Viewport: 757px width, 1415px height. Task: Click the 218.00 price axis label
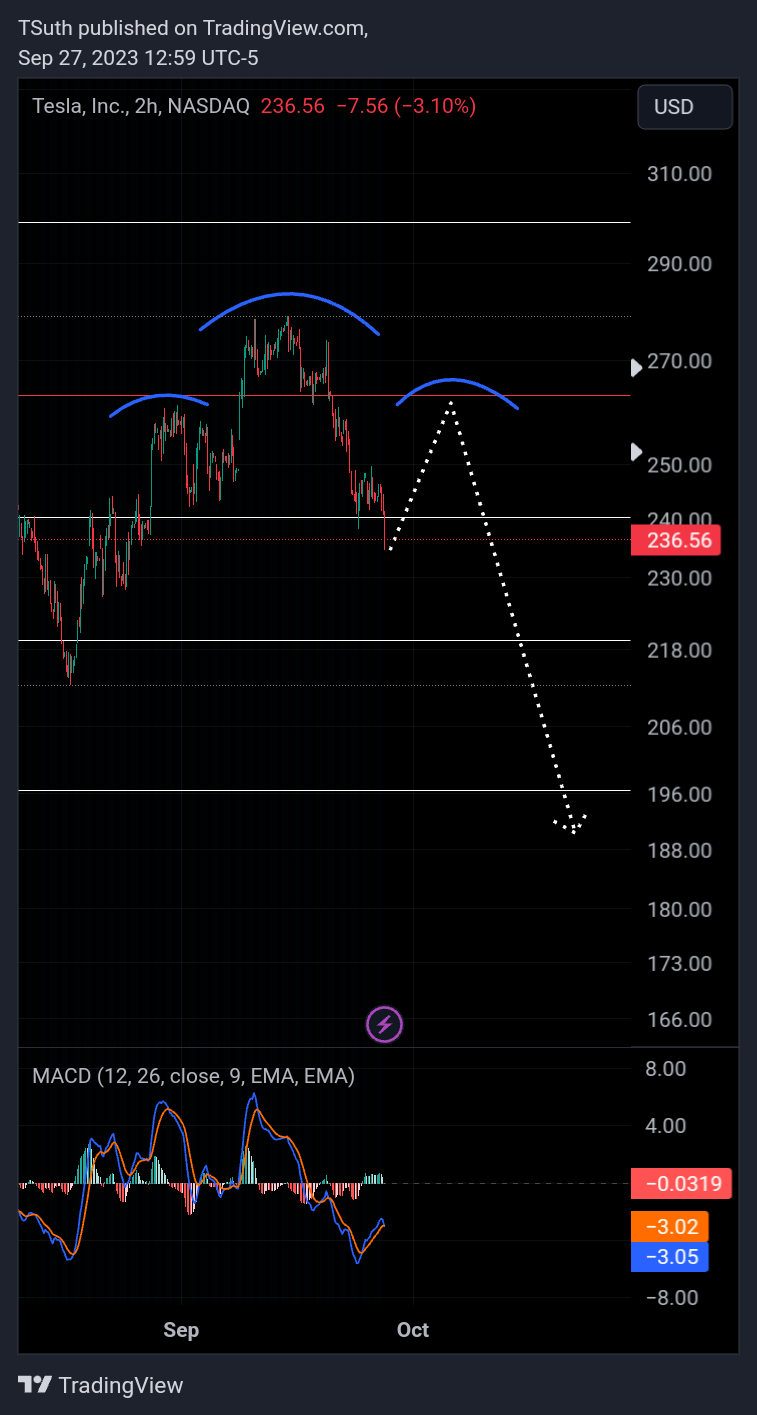[679, 650]
